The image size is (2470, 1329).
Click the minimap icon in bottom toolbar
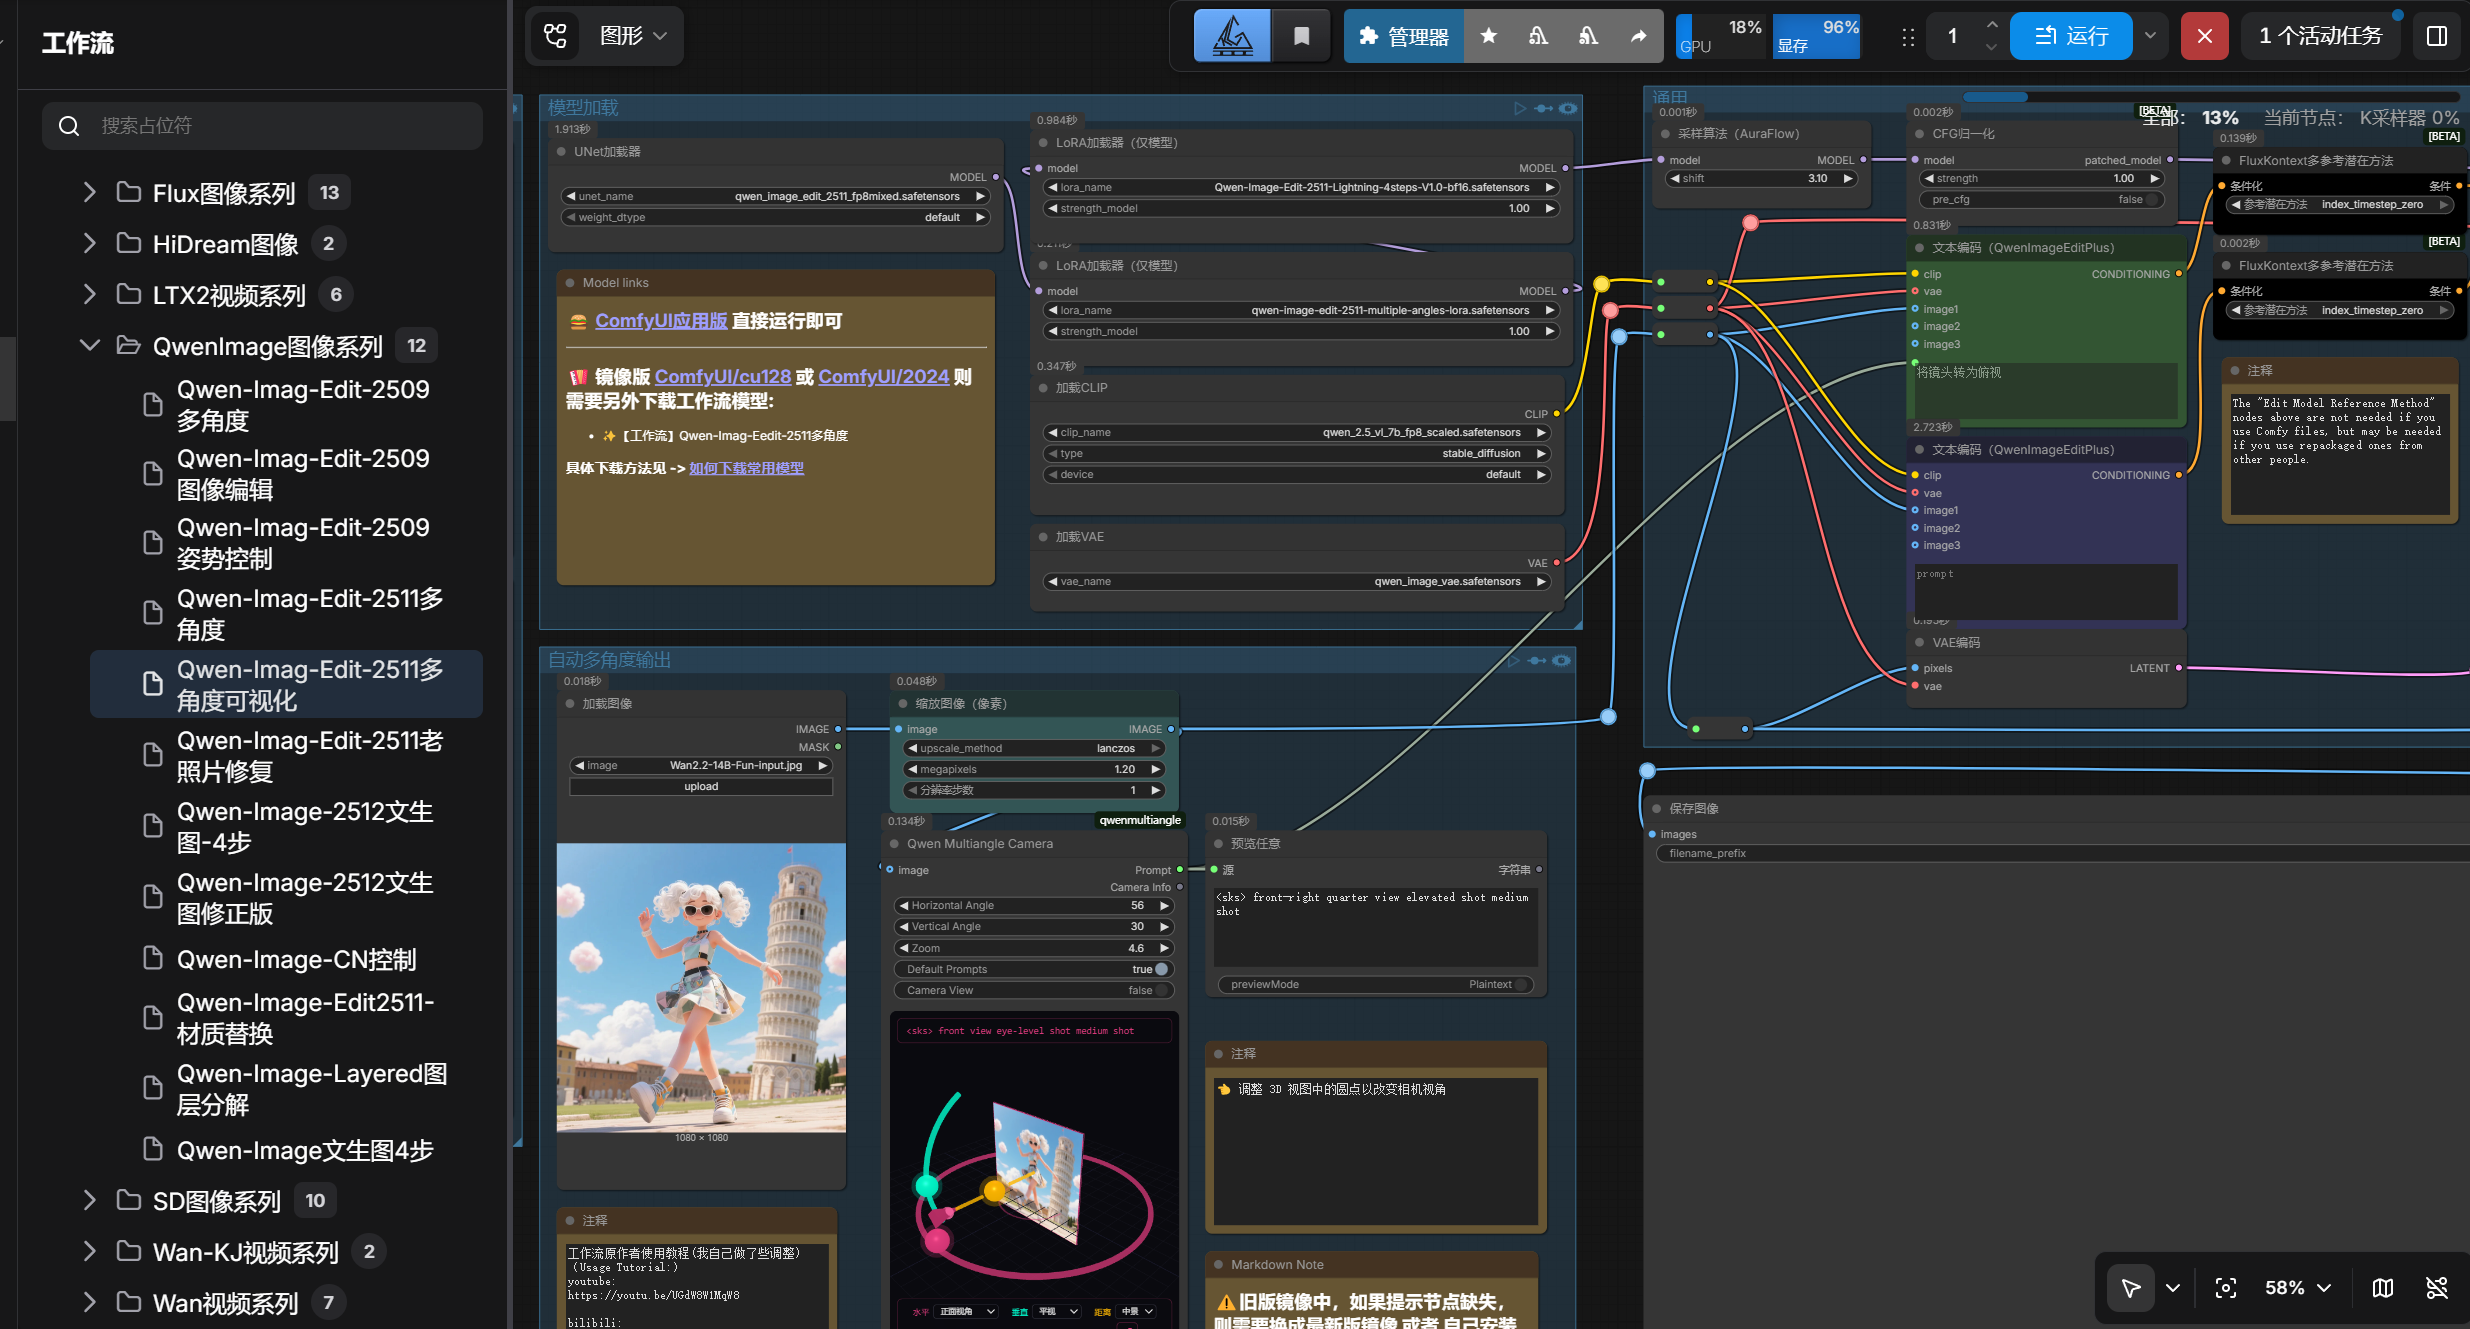click(x=2383, y=1288)
